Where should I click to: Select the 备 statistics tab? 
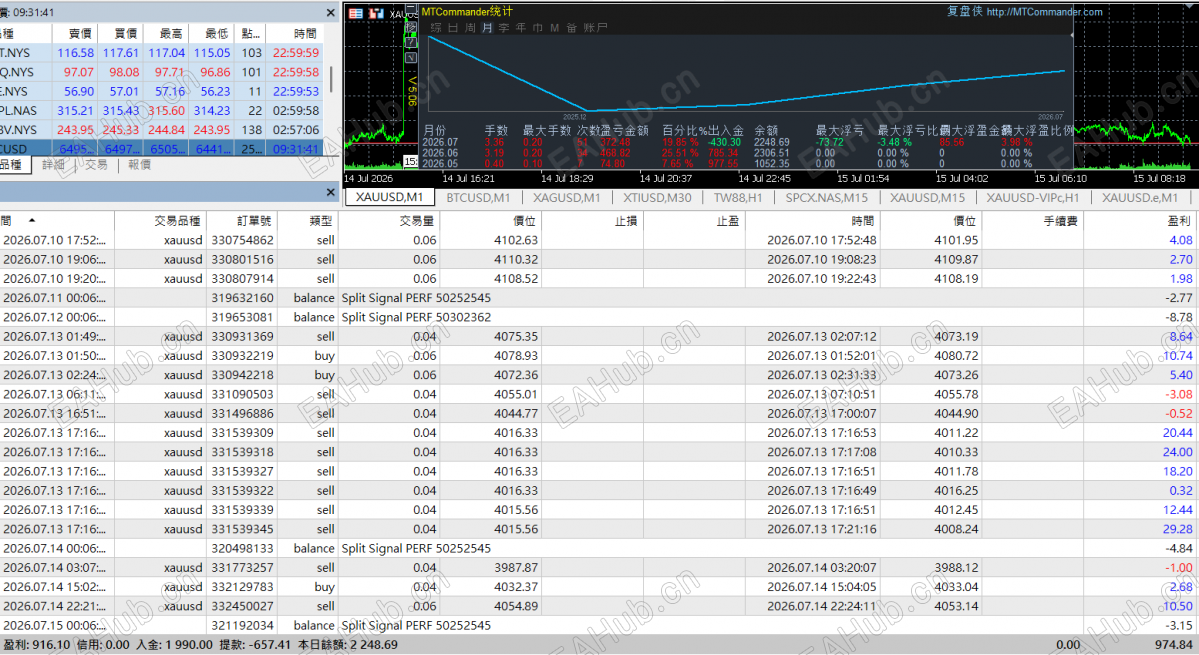(x=571, y=28)
